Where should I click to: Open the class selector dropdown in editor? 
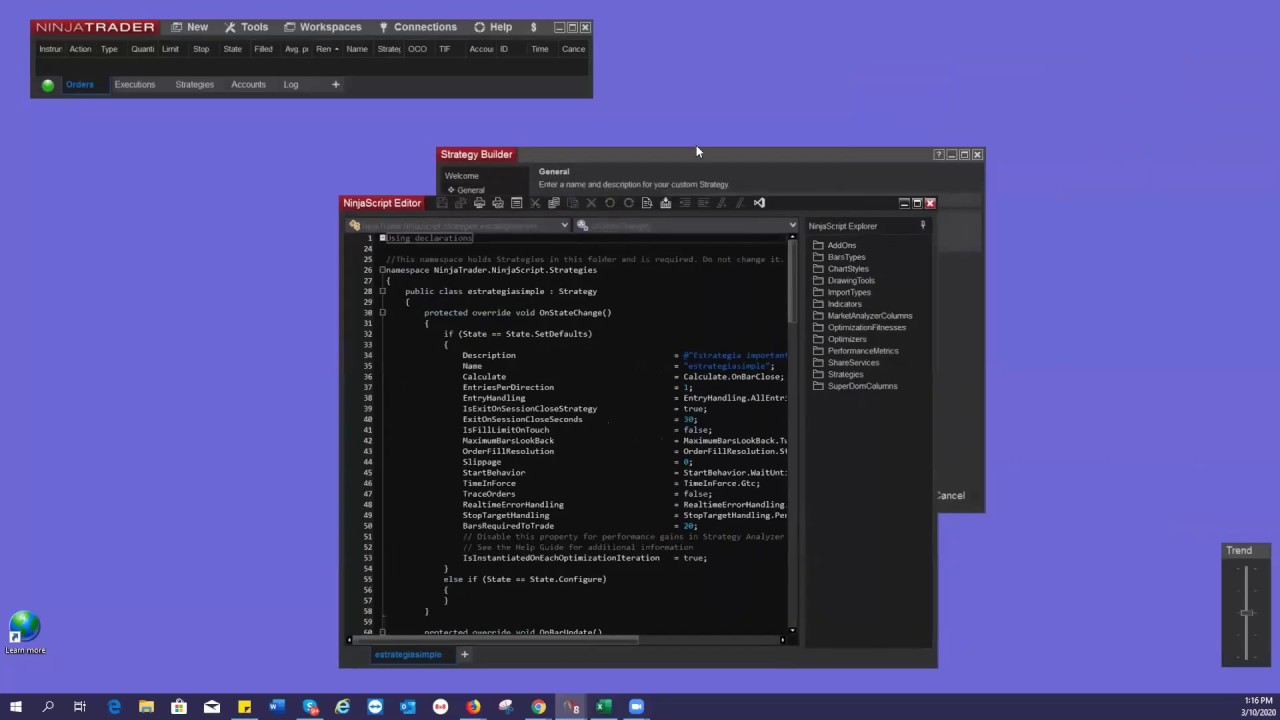(x=458, y=226)
